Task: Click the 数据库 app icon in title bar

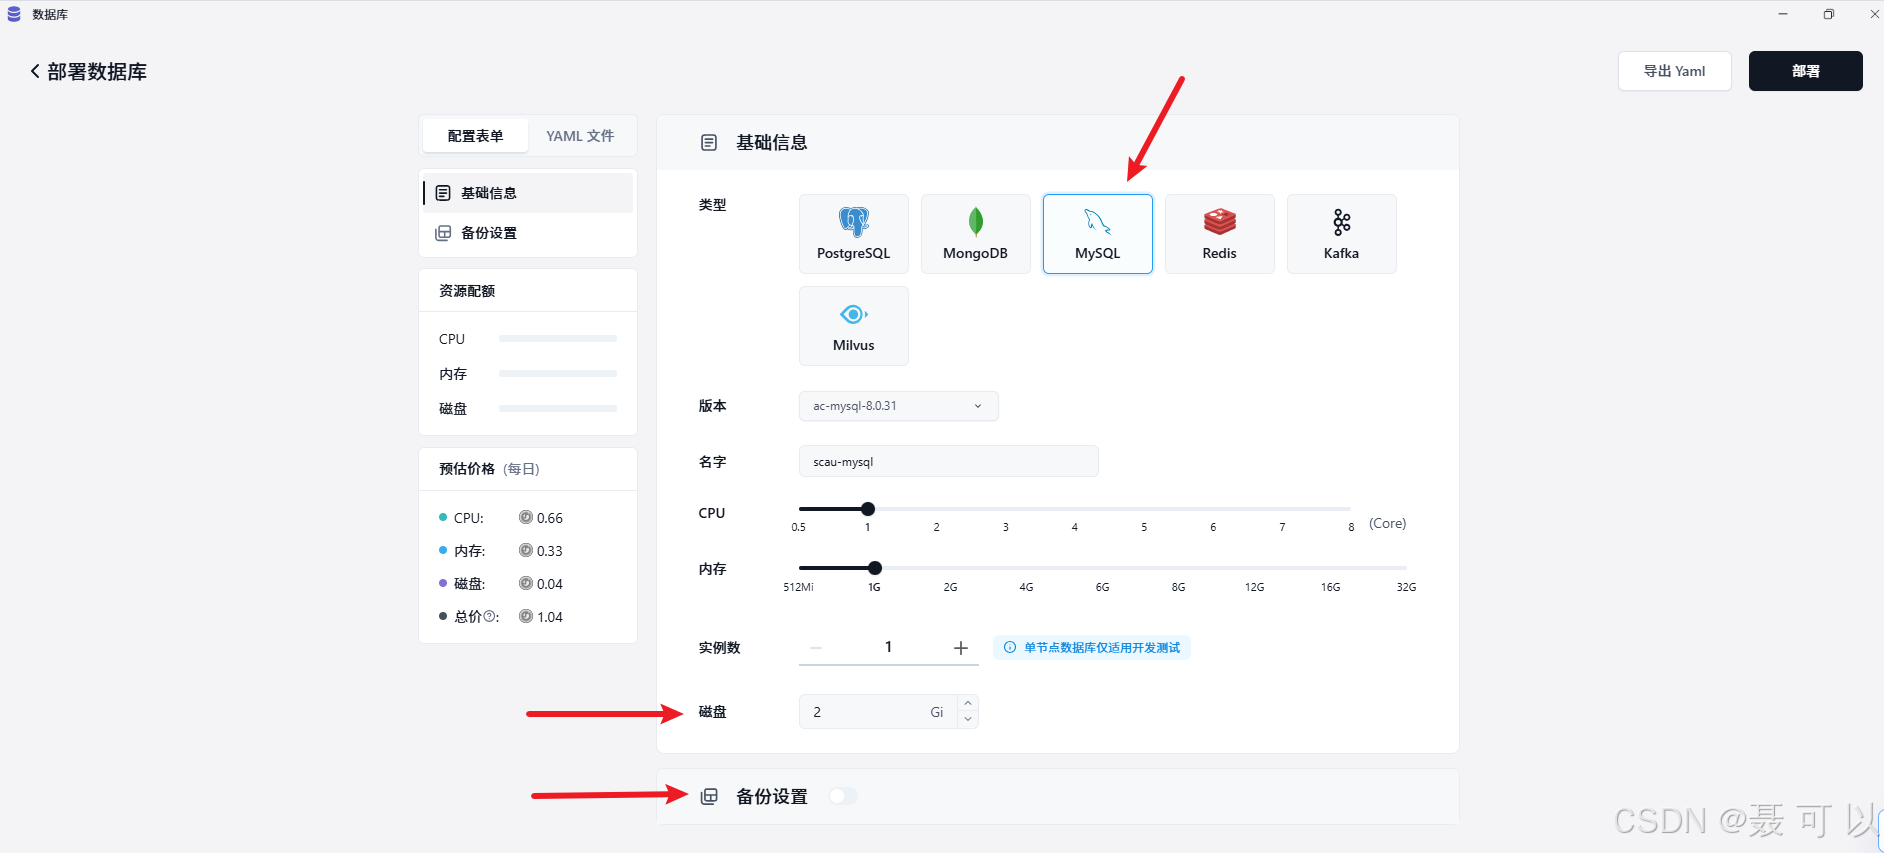Action: click(x=14, y=14)
